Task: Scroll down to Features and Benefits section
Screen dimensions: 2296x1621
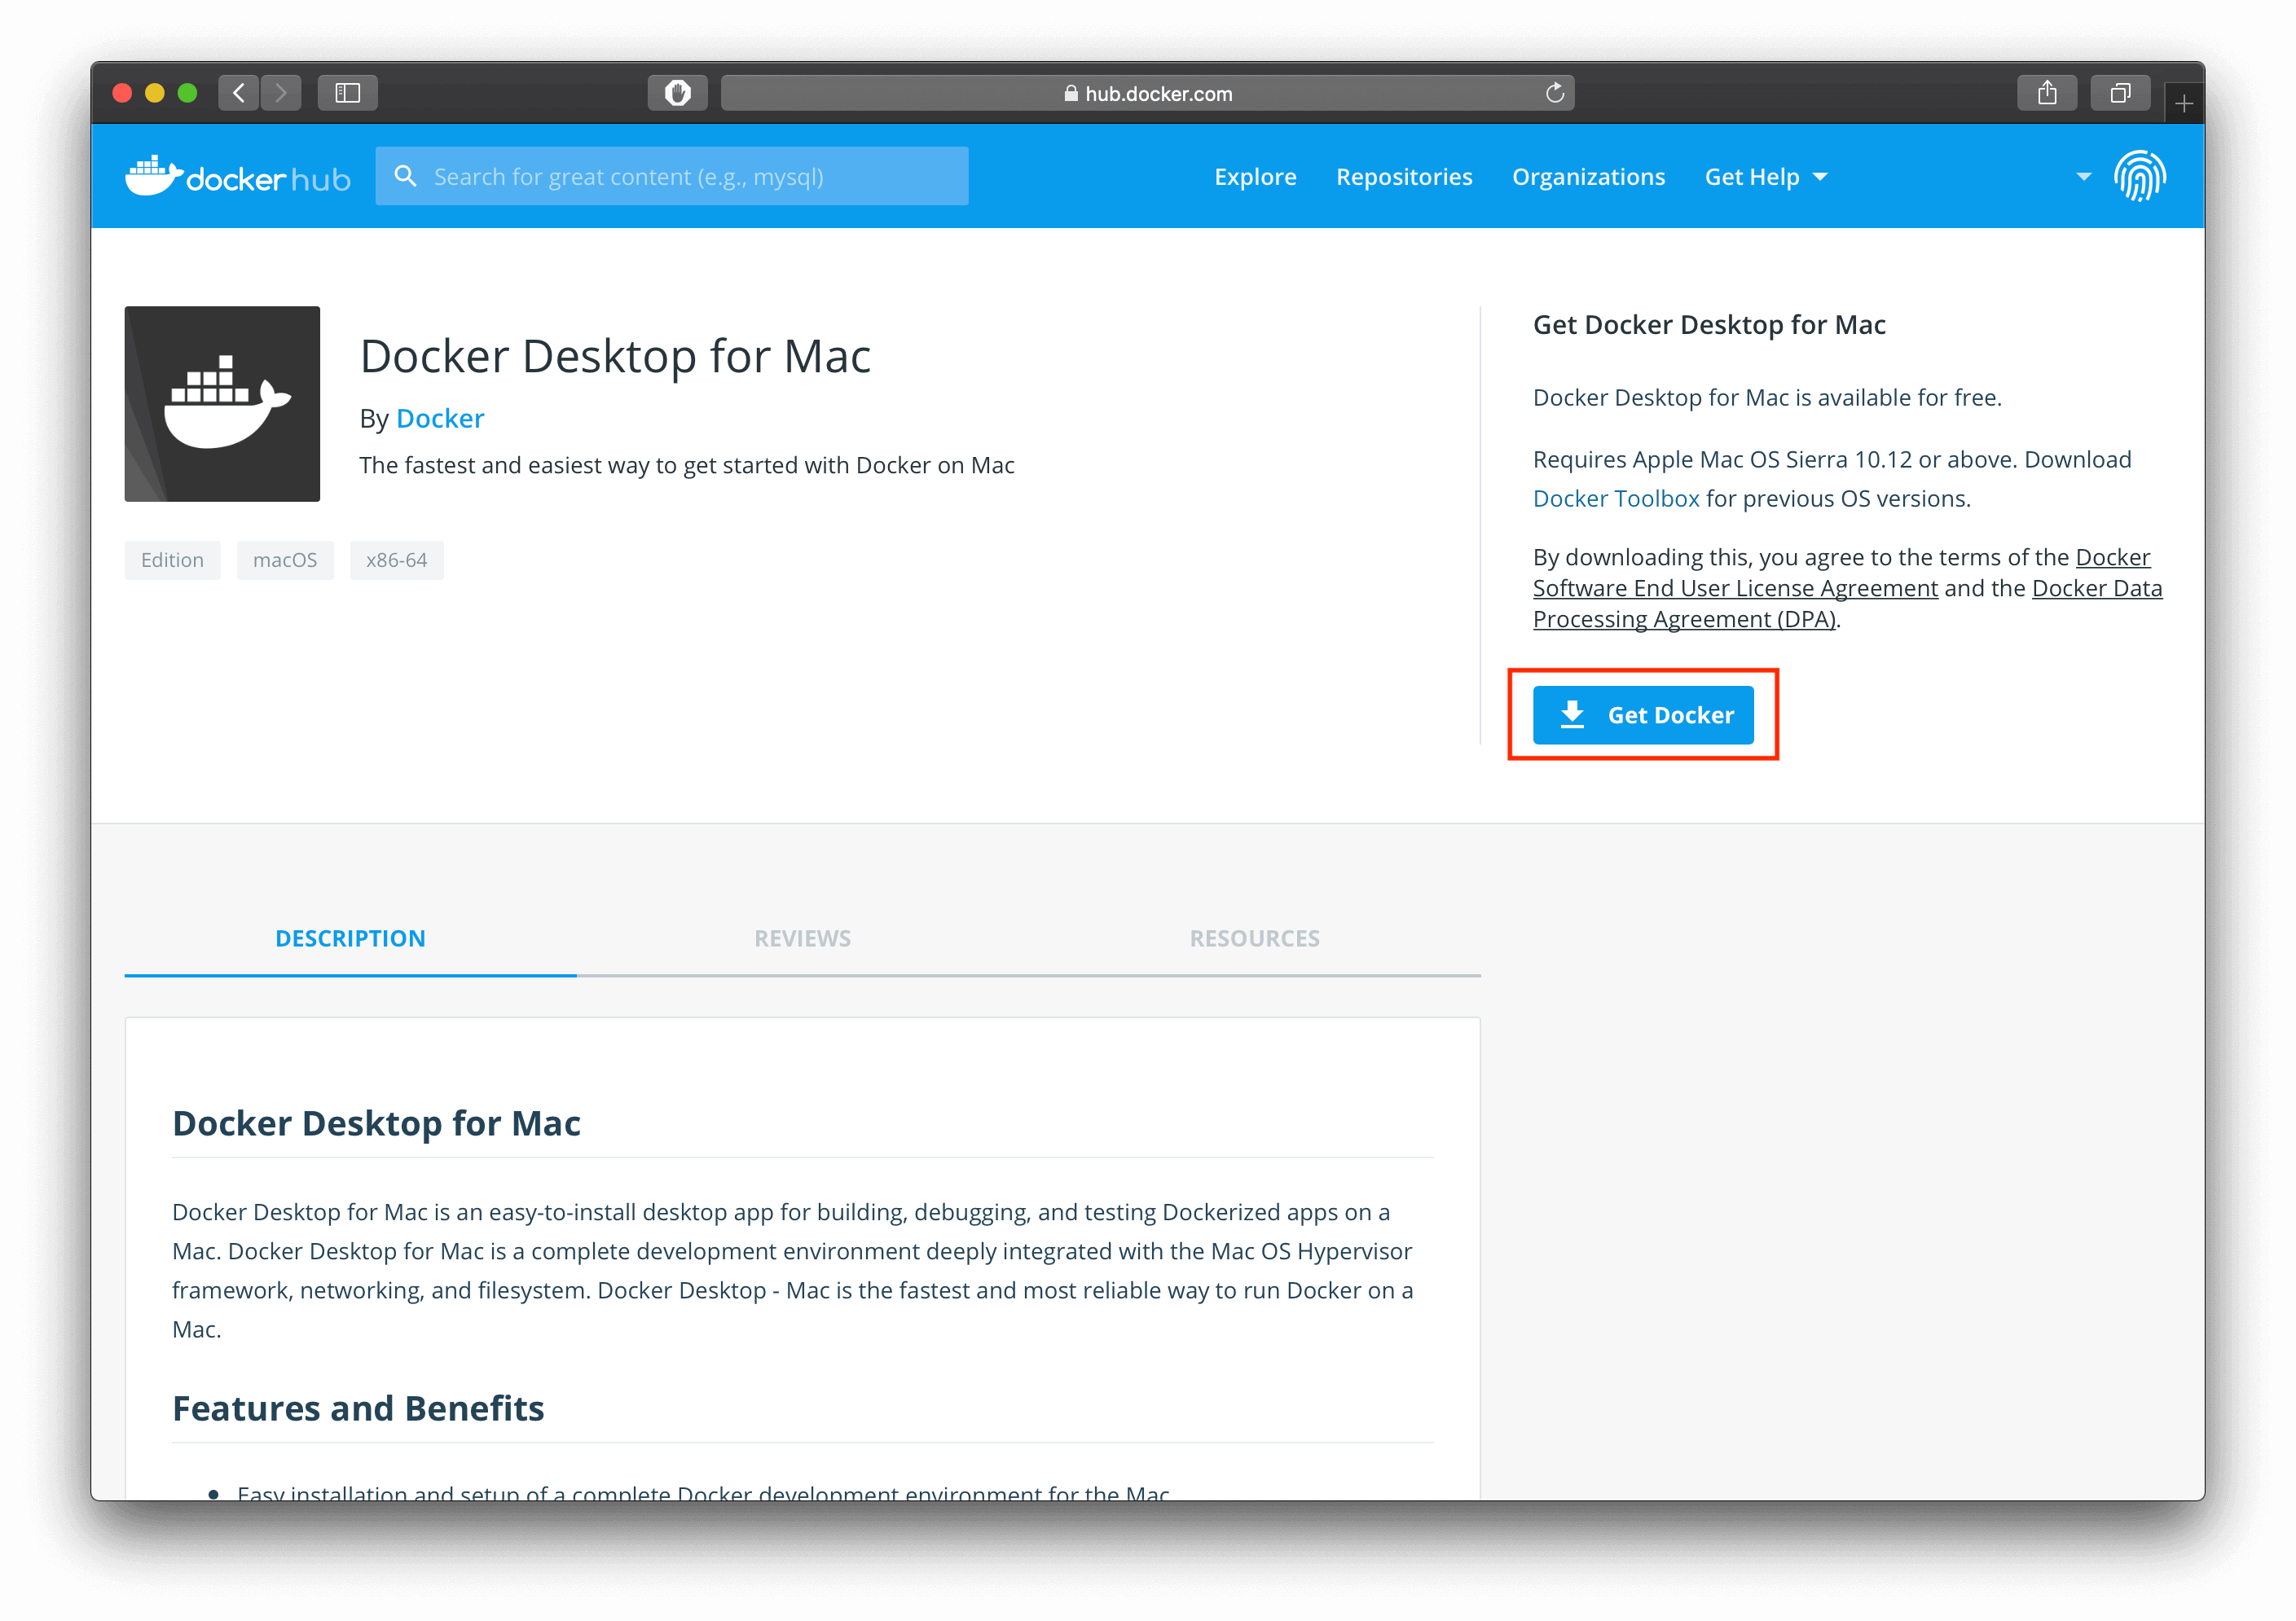Action: (x=358, y=1407)
